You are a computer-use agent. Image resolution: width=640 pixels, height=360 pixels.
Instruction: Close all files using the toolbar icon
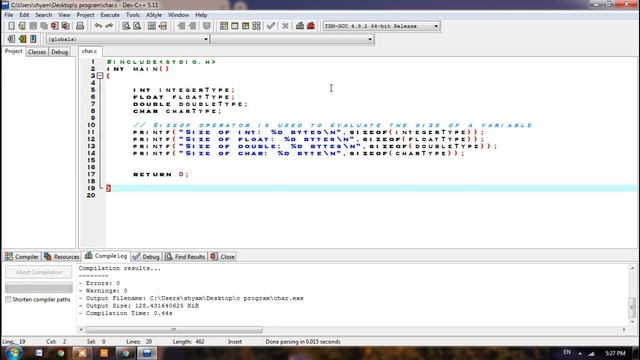click(x=65, y=26)
